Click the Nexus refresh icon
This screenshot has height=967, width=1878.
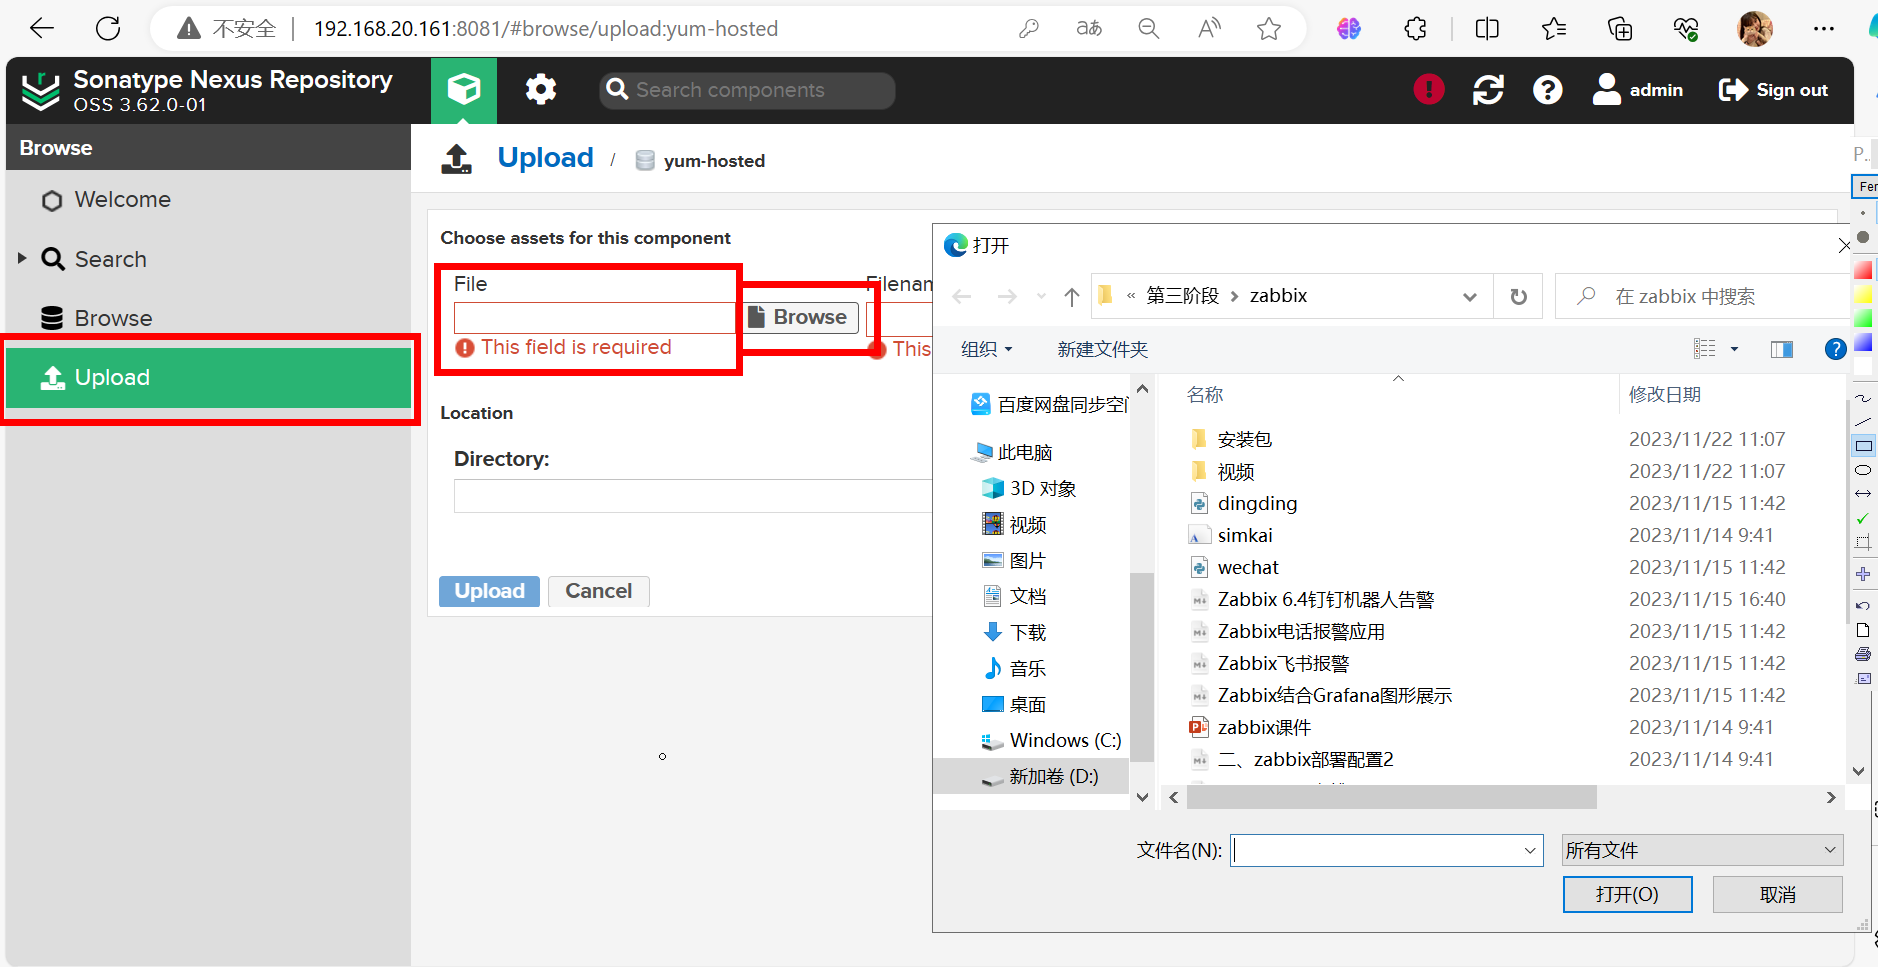(1488, 90)
